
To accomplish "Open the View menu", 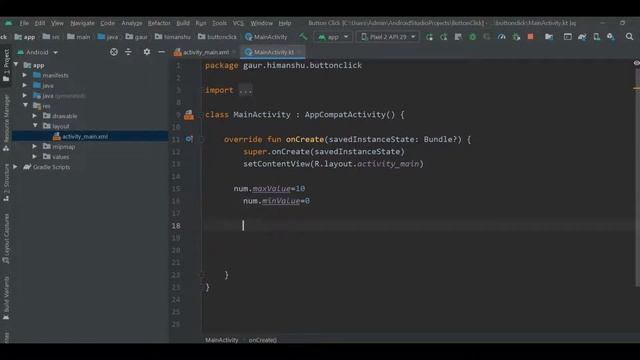I will click(57, 23).
